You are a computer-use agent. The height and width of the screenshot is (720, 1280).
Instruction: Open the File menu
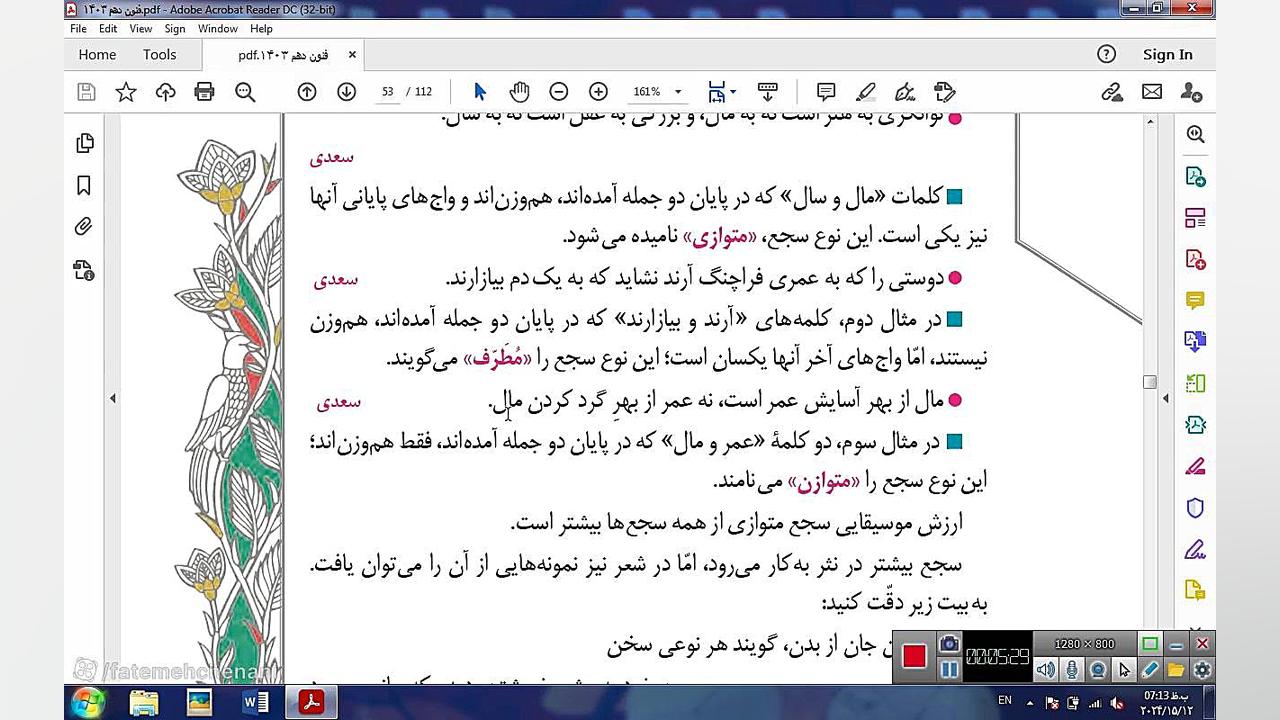tap(78, 29)
